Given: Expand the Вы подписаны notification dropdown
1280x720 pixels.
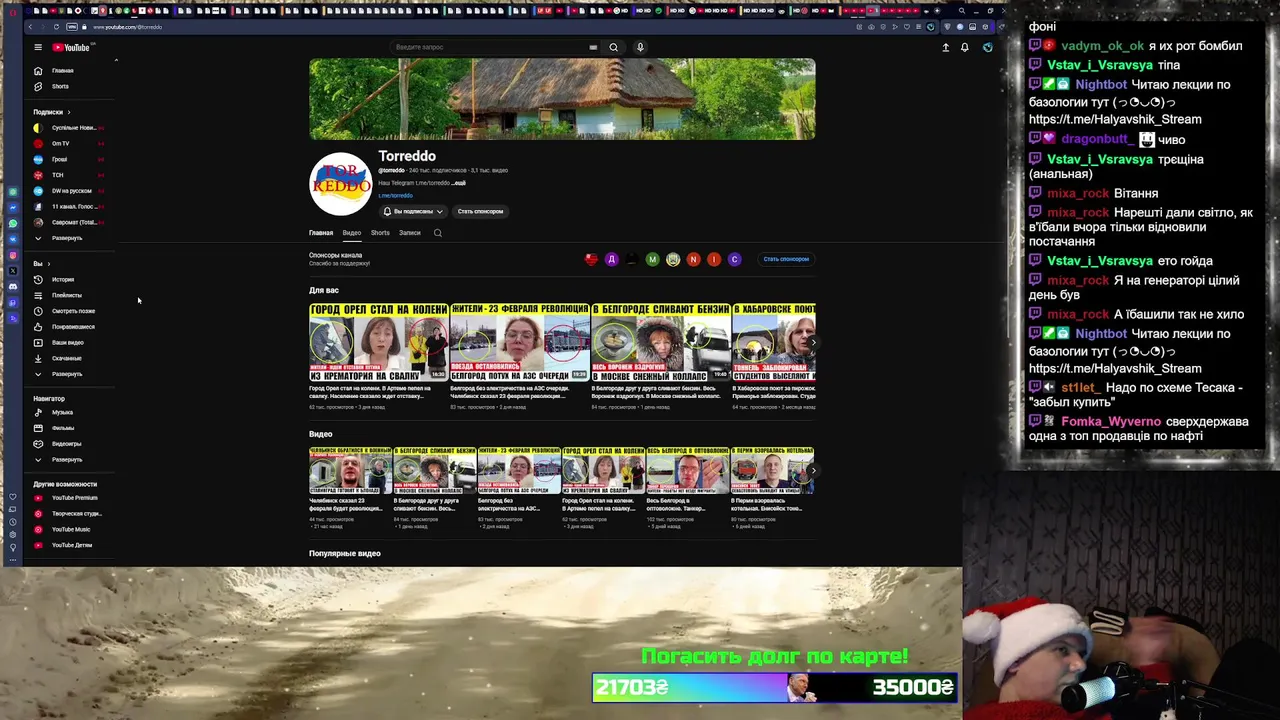Looking at the screenshot, I should 413,211.
